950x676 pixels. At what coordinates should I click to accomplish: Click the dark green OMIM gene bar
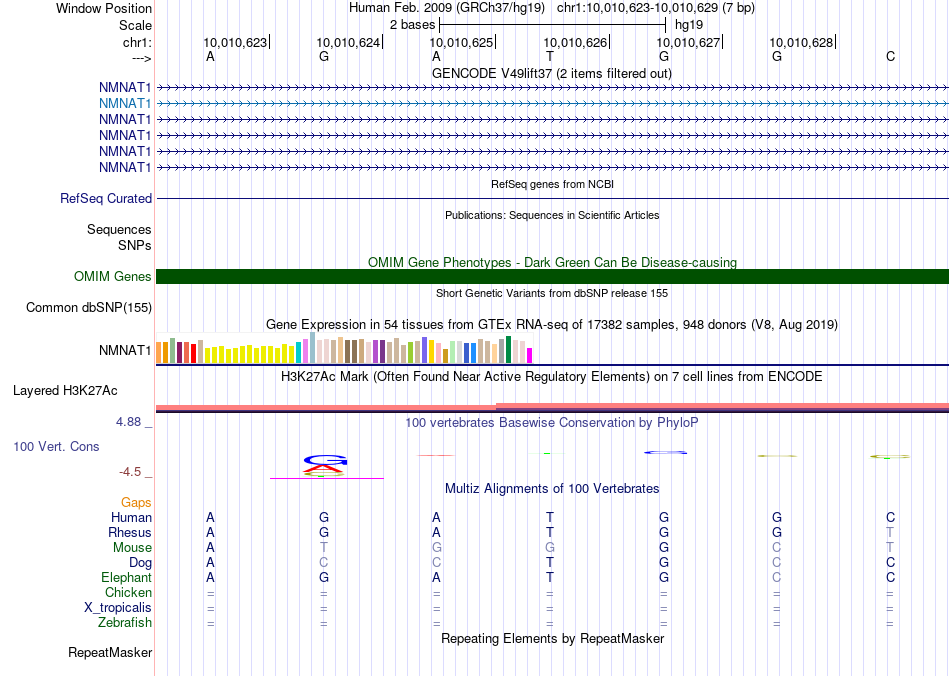(553, 276)
